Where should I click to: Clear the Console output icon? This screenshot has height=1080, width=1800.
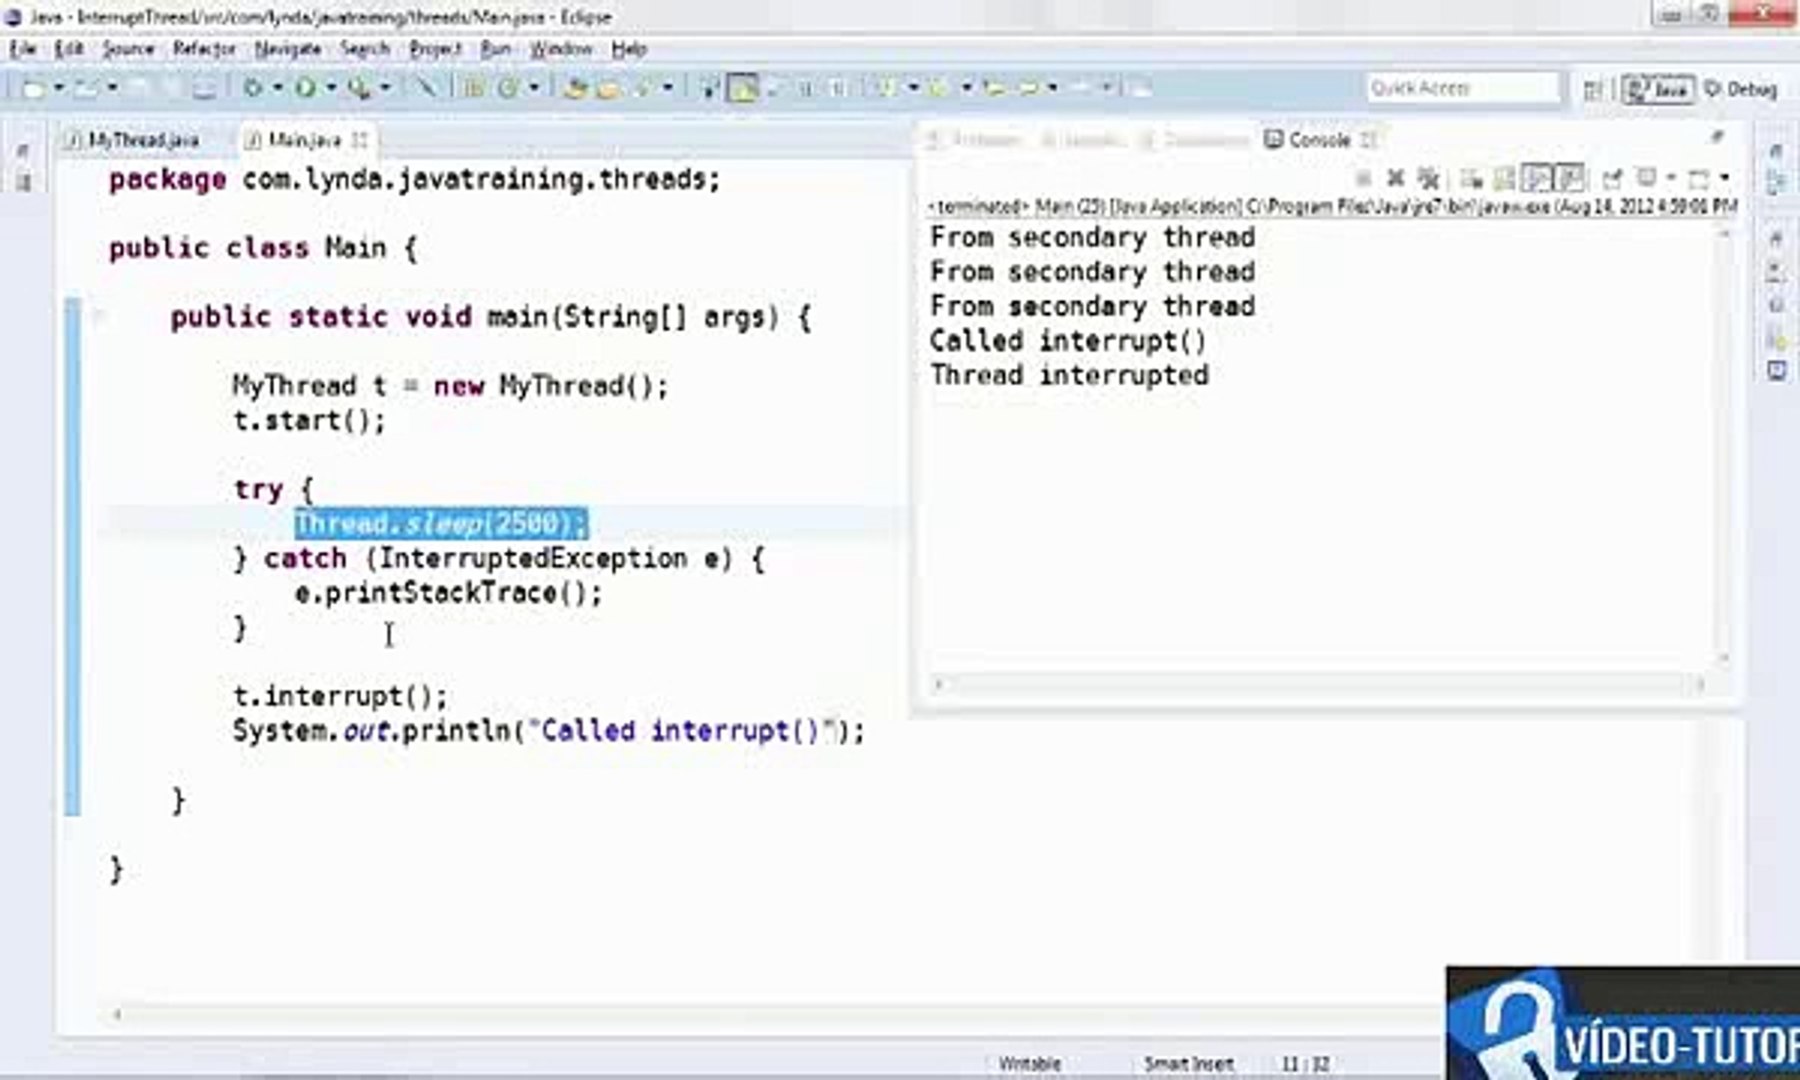coord(1470,179)
